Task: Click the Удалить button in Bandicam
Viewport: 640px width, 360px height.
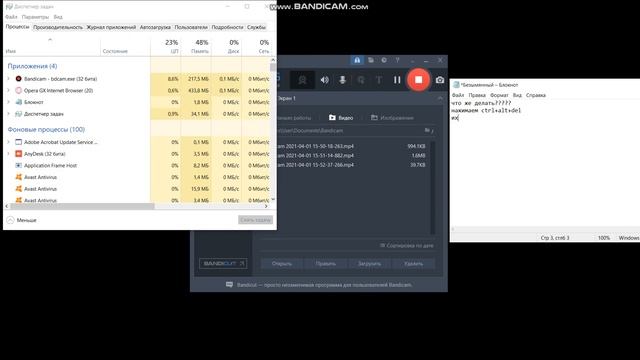Action: point(413,264)
